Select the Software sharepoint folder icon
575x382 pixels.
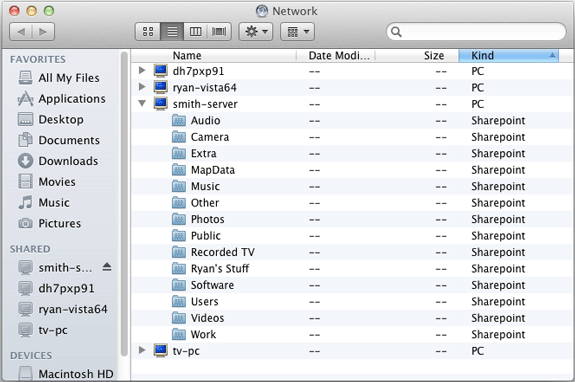click(x=179, y=285)
